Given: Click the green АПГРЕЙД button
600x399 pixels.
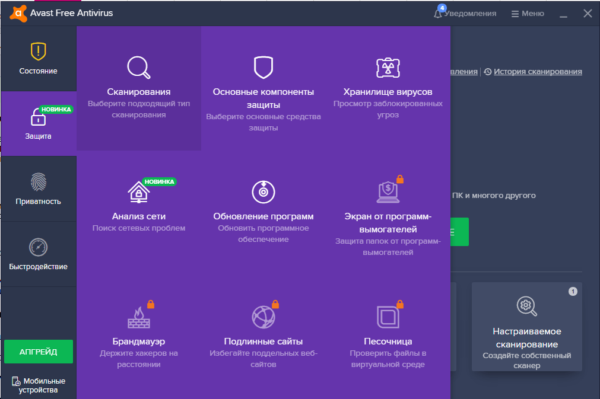Looking at the screenshot, I should pos(38,352).
